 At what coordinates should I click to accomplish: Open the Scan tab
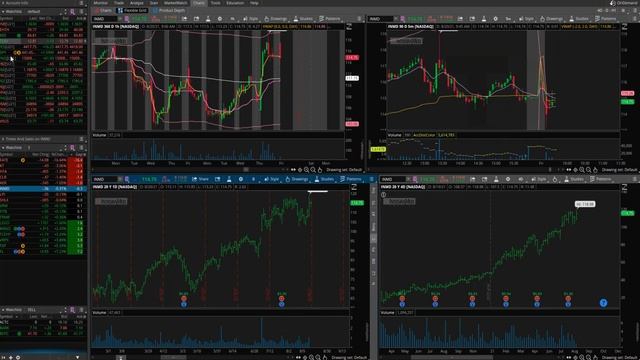[154, 3]
